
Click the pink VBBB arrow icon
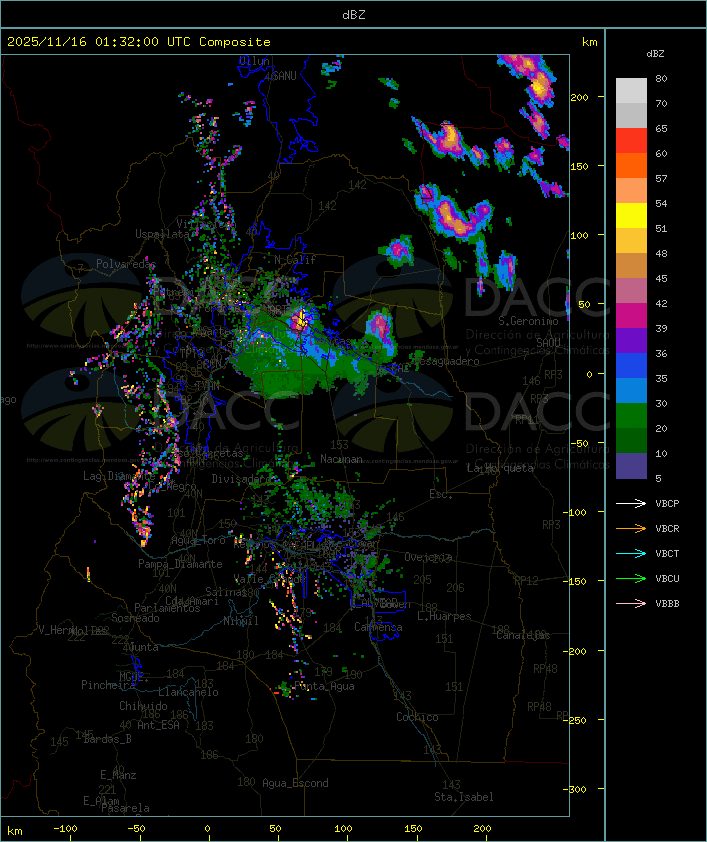(x=631, y=604)
